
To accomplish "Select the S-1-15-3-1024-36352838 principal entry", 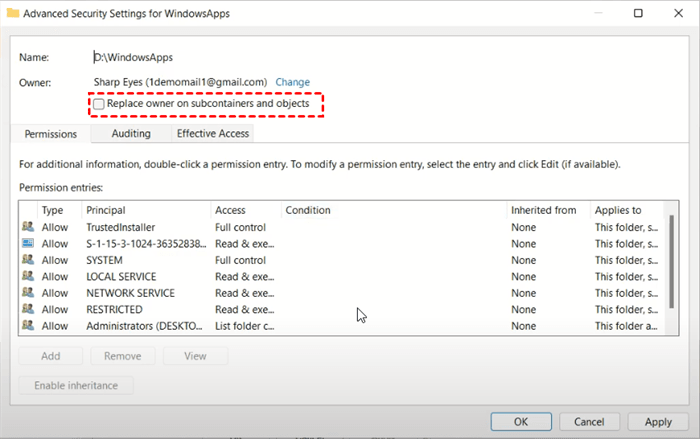I will click(x=146, y=243).
